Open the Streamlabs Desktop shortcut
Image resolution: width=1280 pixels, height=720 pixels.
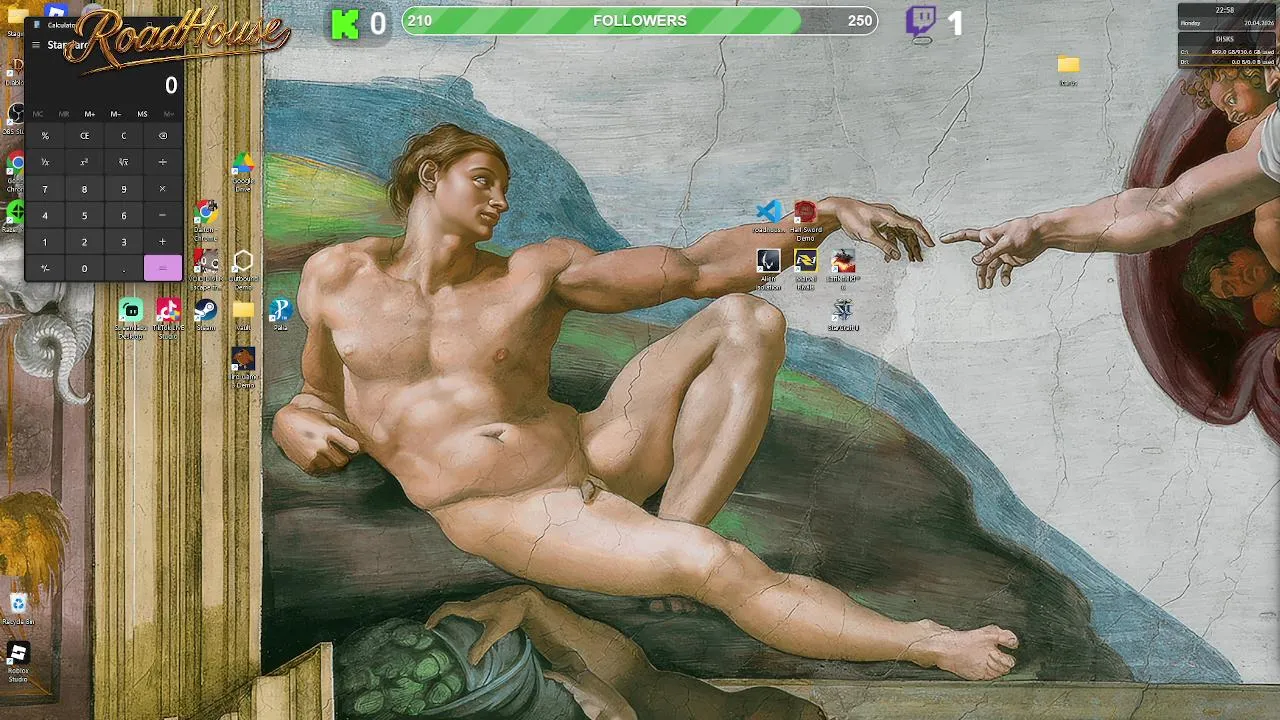(131, 317)
